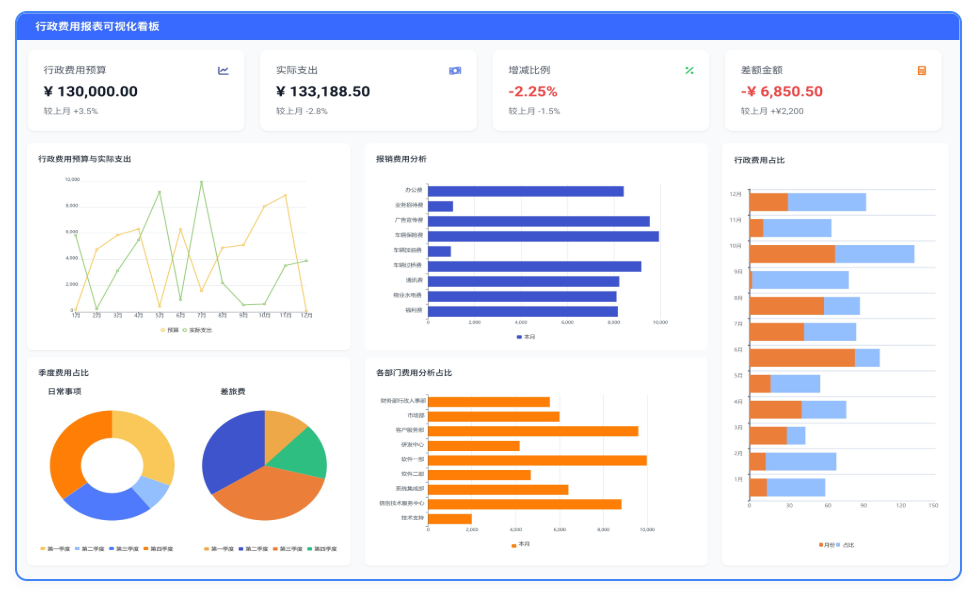977x600 pixels.
Task: Click the line-chart icon on 行政费用预算 card
Action: [223, 71]
